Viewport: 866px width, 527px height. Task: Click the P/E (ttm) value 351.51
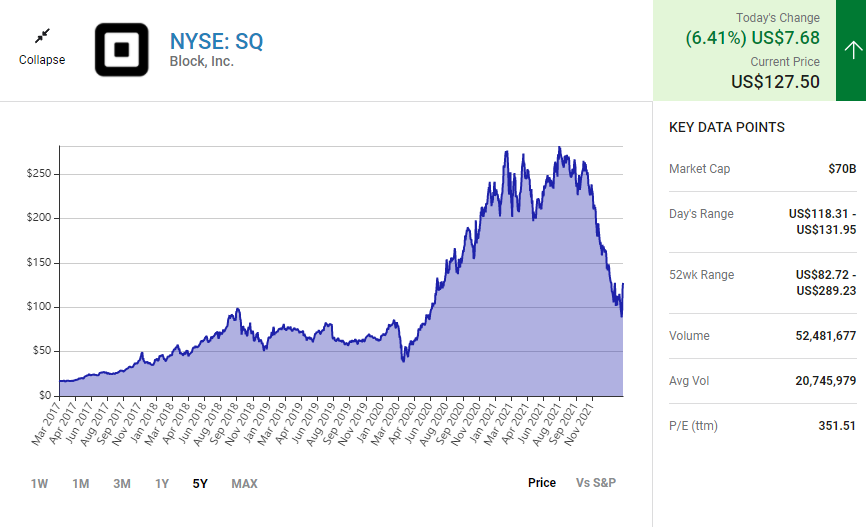[837, 426]
